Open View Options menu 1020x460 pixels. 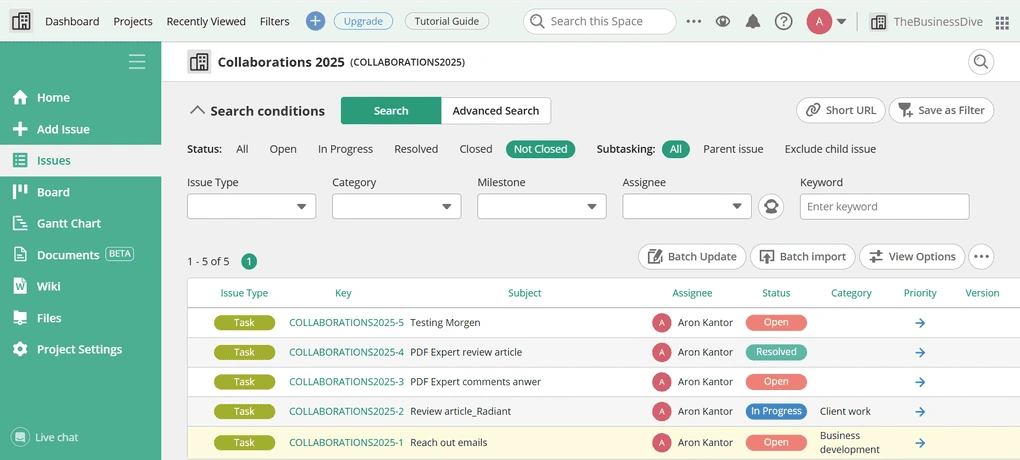point(912,256)
